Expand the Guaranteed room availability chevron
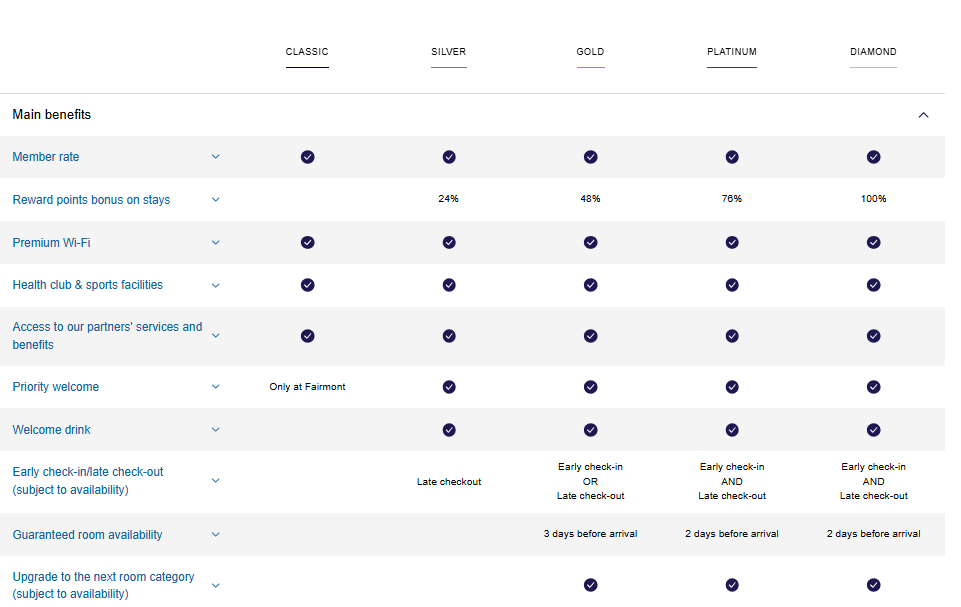Image resolution: width=961 pixels, height=607 pixels. click(215, 535)
